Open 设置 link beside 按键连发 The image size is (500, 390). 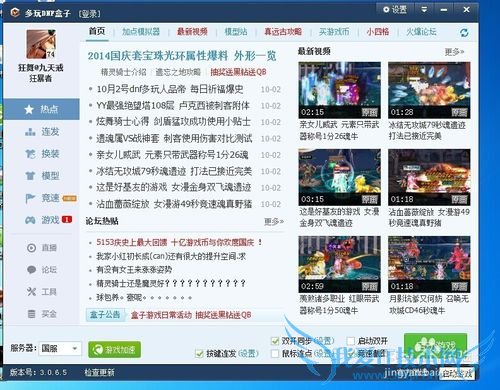pyautogui.click(x=249, y=353)
